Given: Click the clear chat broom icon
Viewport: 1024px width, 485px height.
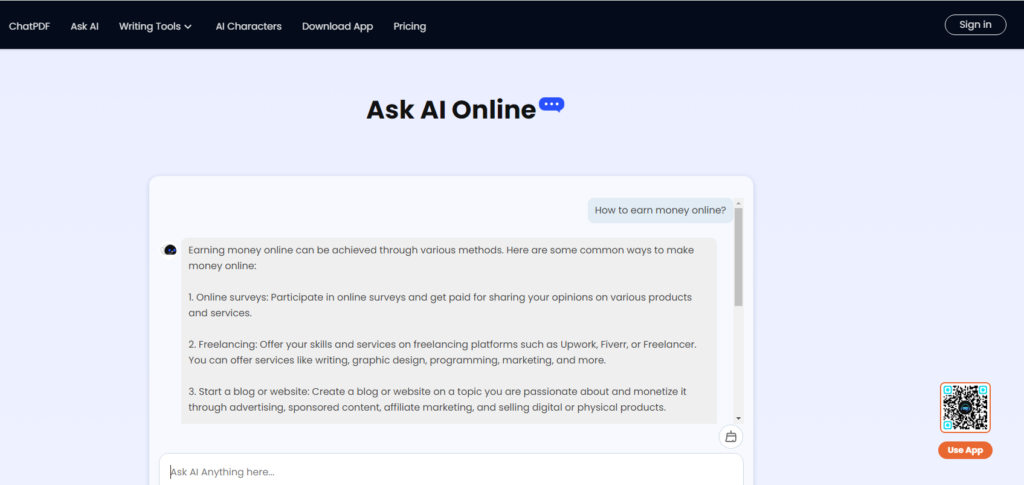Looking at the screenshot, I should point(731,437).
